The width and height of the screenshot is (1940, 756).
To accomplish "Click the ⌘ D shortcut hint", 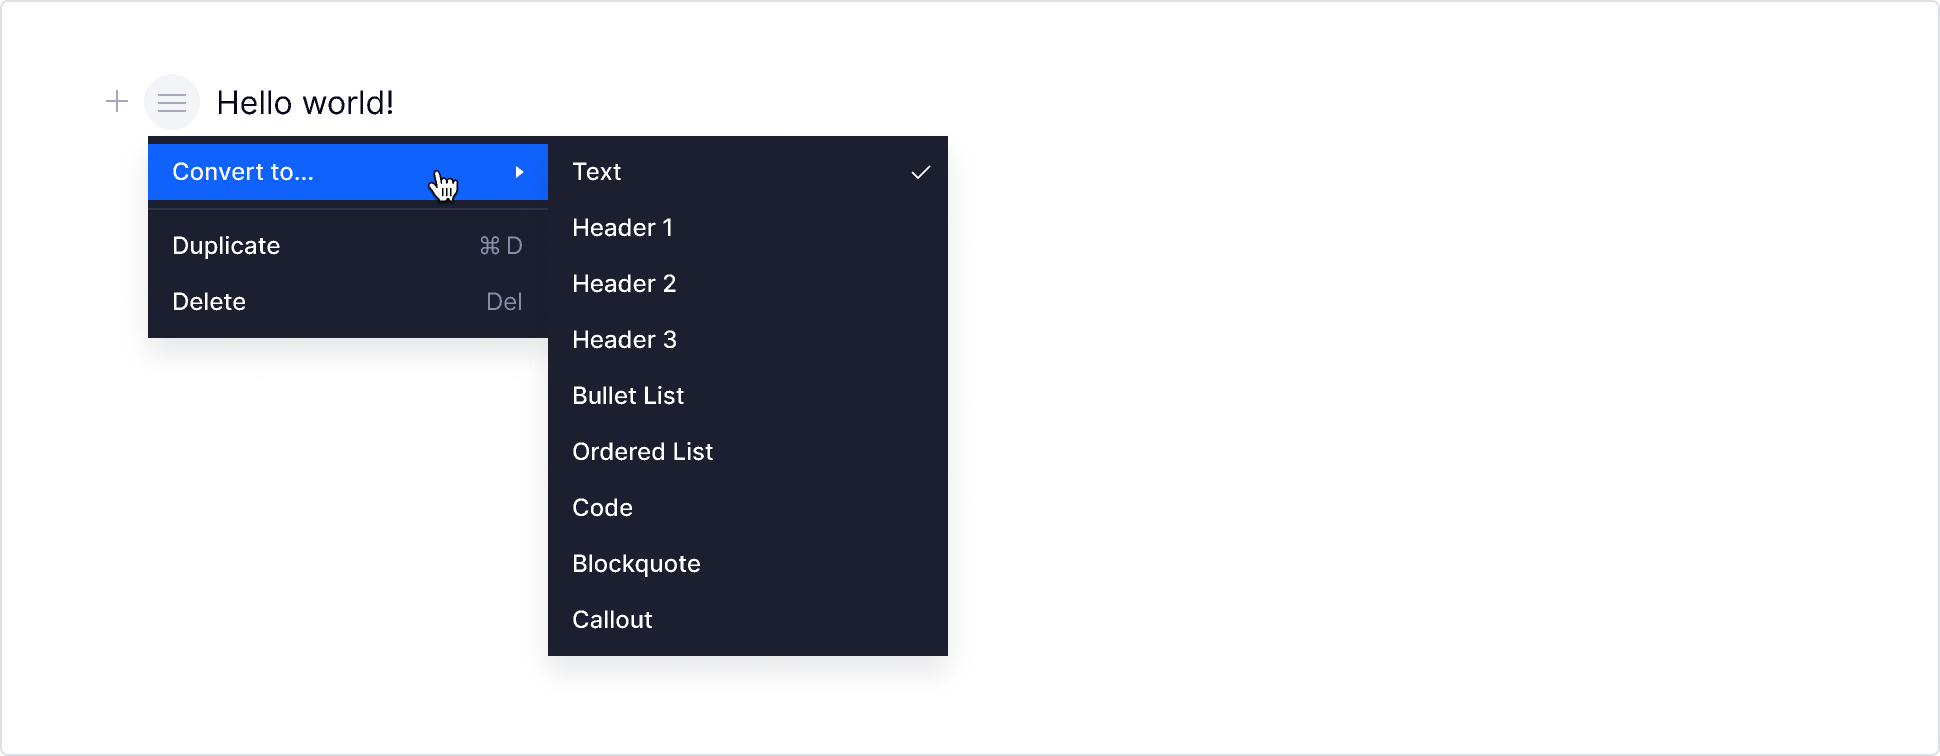I will click(x=500, y=246).
